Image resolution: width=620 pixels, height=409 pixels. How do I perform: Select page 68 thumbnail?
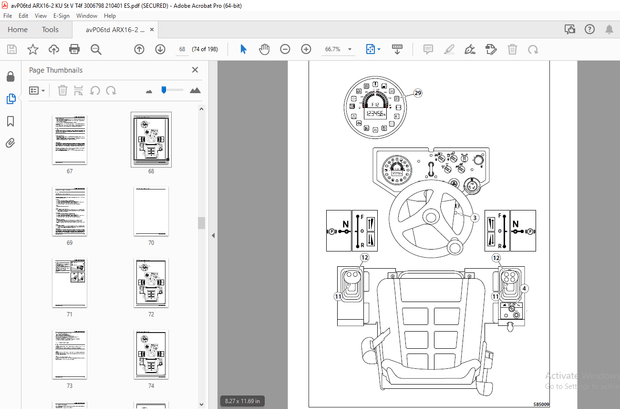(x=151, y=140)
